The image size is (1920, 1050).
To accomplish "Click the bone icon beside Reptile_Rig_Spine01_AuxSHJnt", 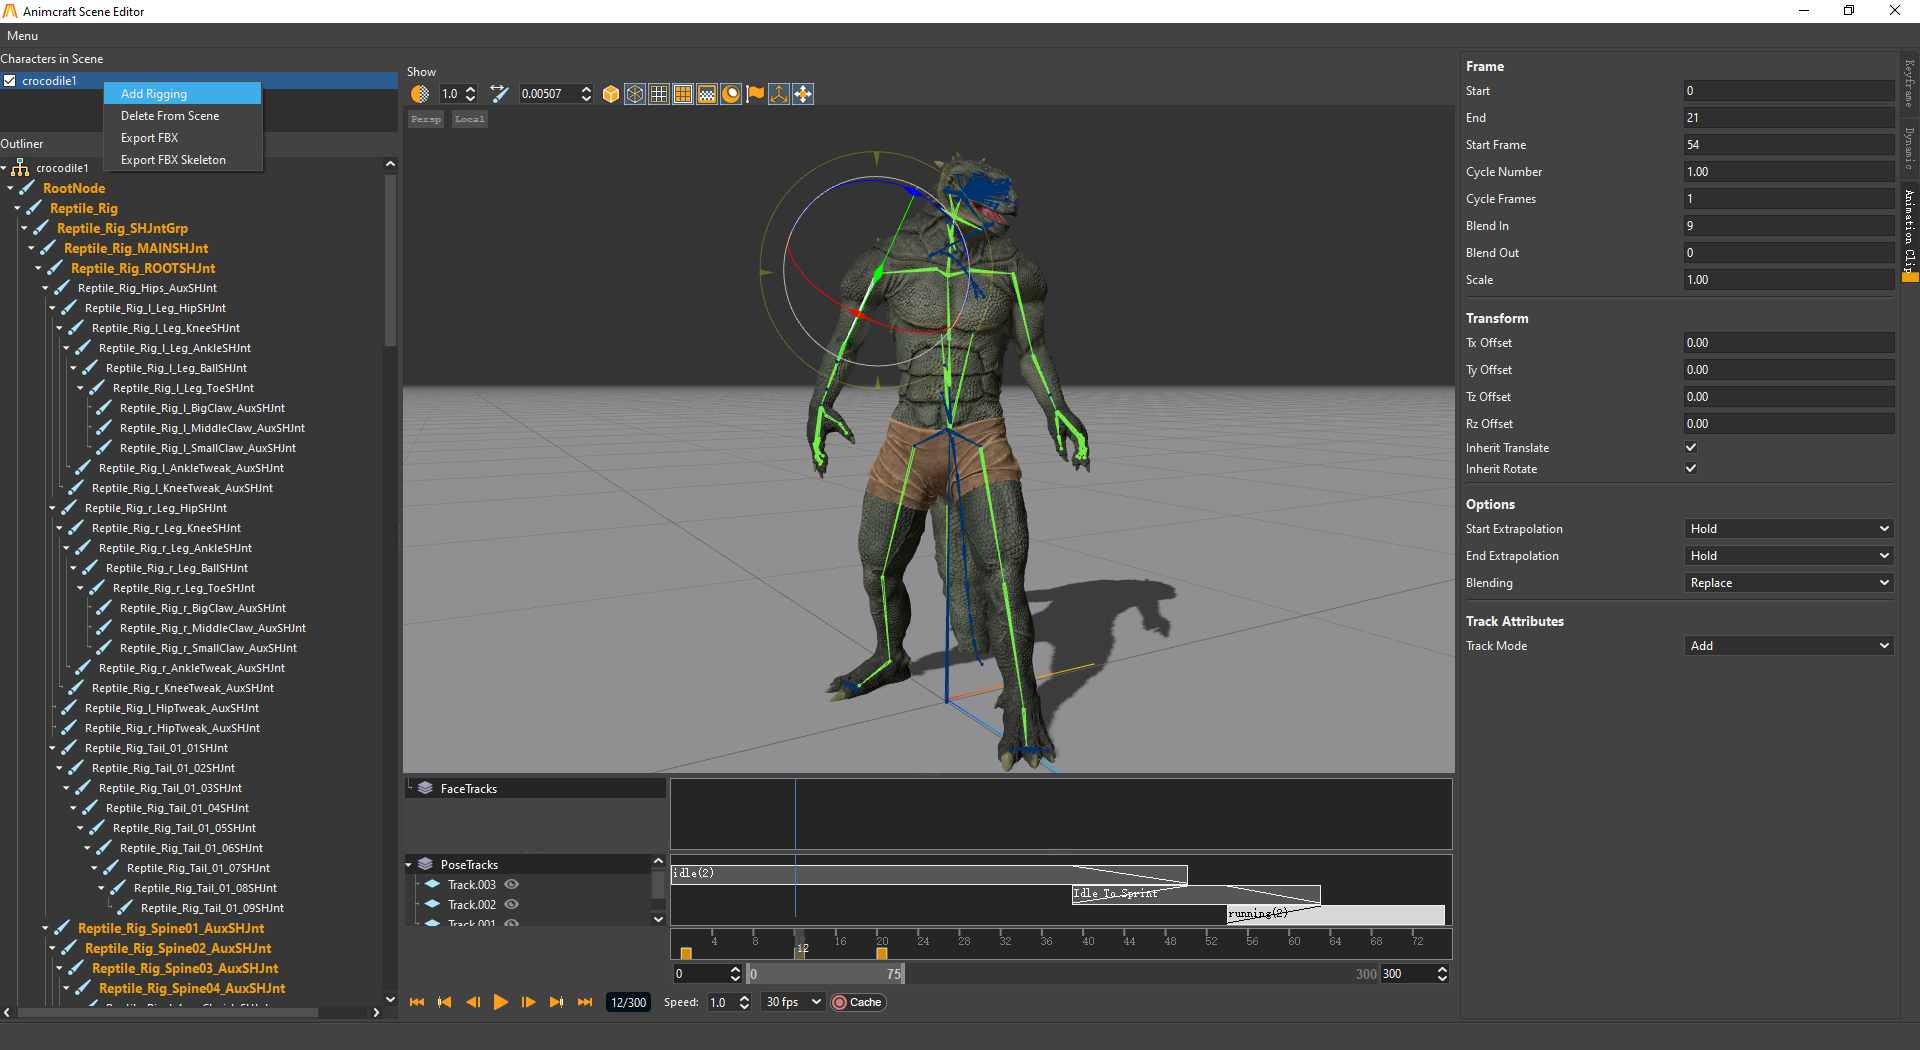I will (62, 928).
